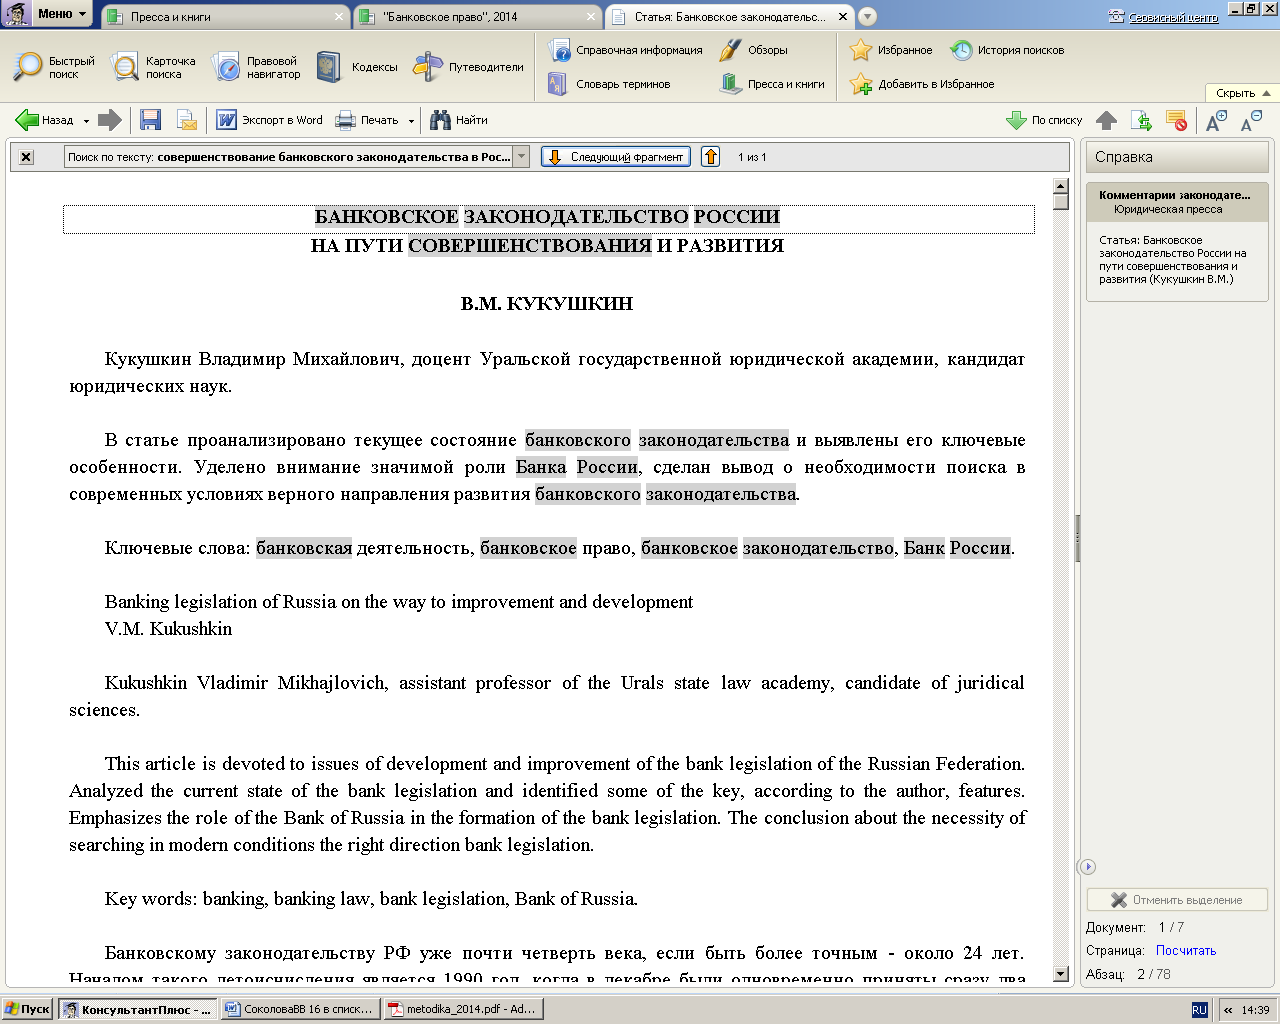Viewport: 1280px width, 1024px height.
Task: Open Пресса и книги toolbar item
Action: 772,84
